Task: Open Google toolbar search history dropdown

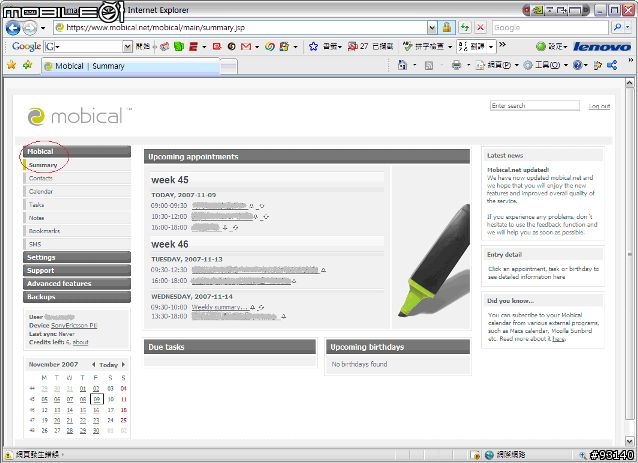Action: click(127, 46)
